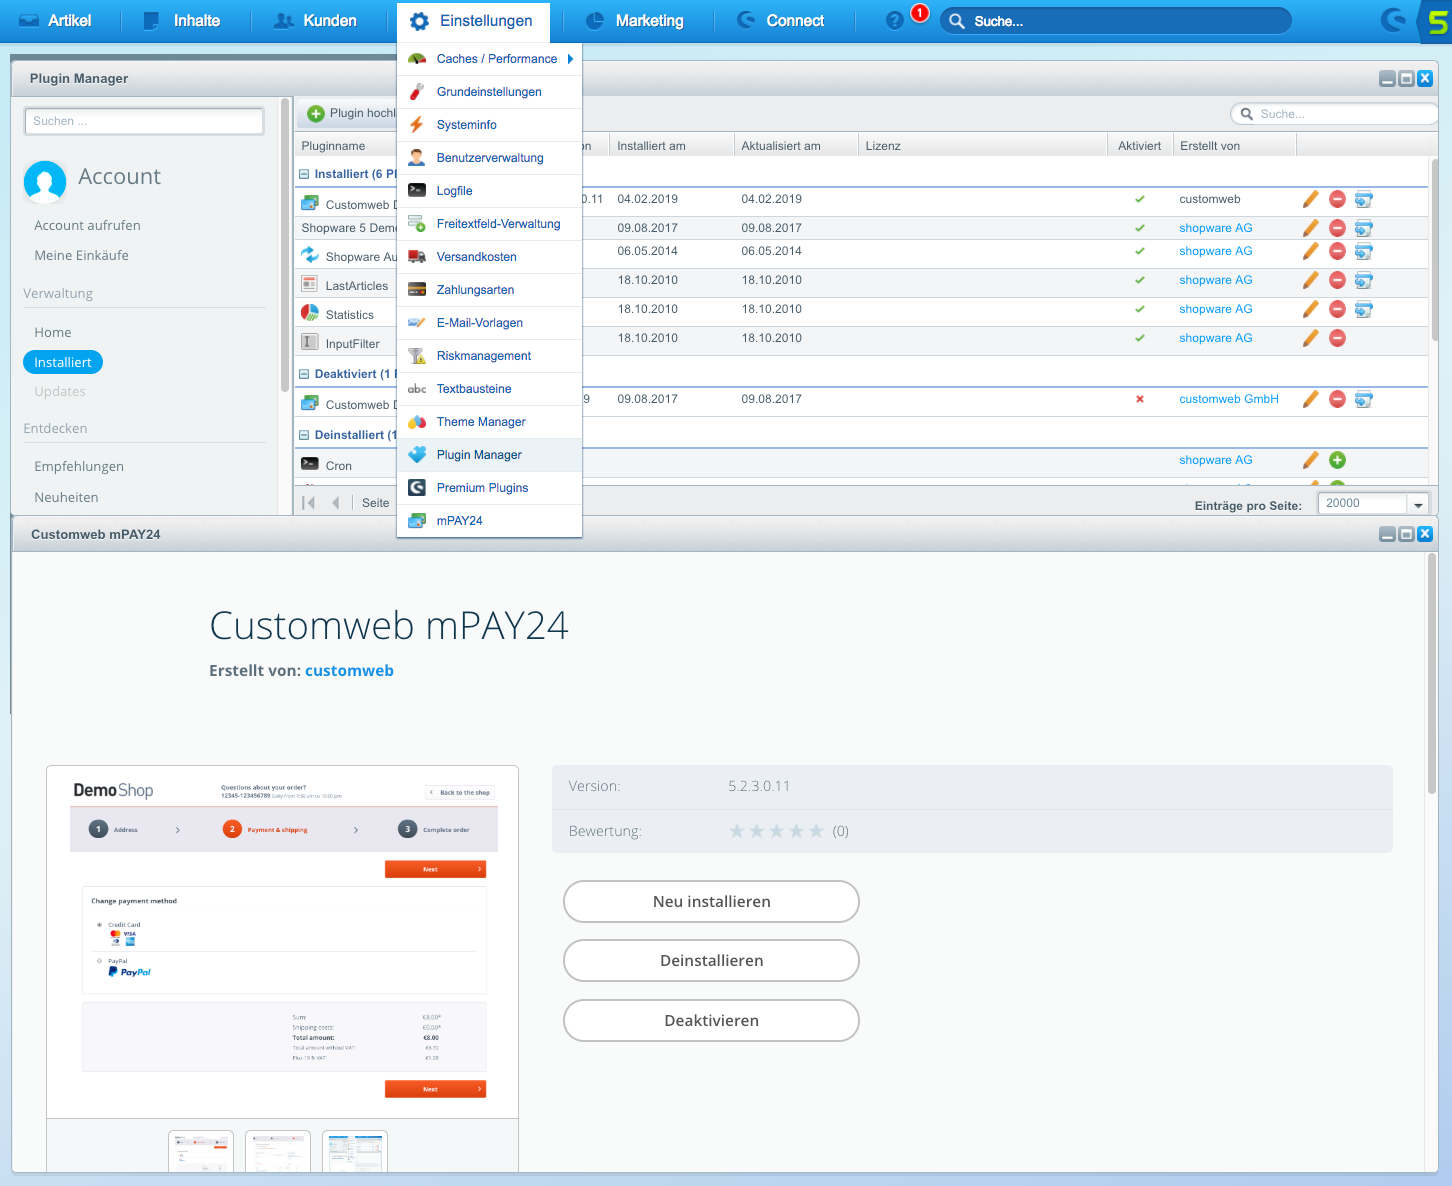Click the Plugin hochladen plus icon

316,114
